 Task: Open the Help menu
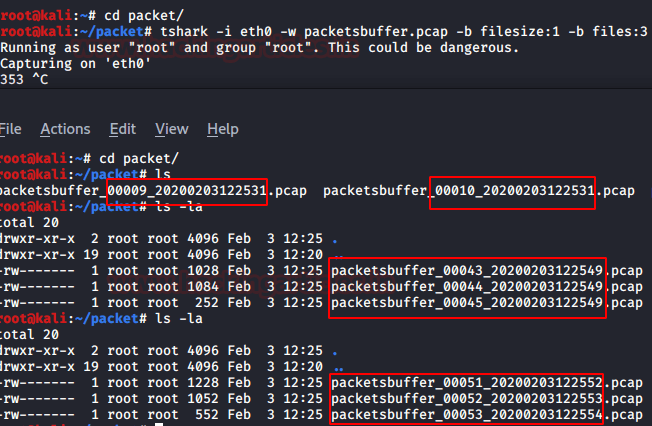[x=222, y=129]
